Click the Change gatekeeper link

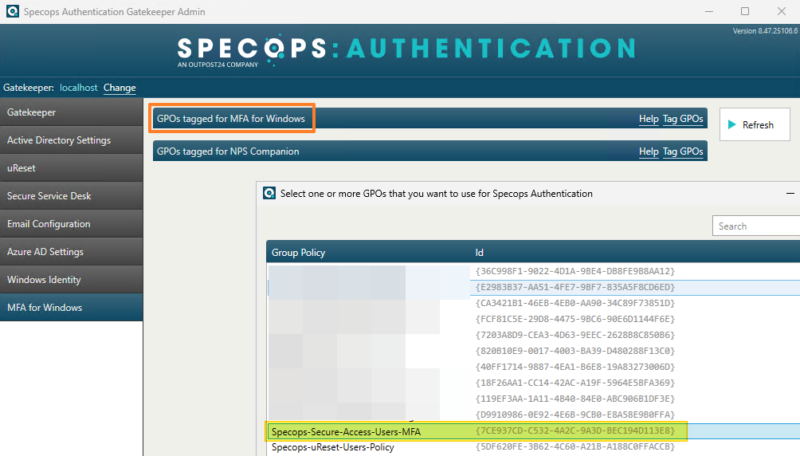point(119,88)
